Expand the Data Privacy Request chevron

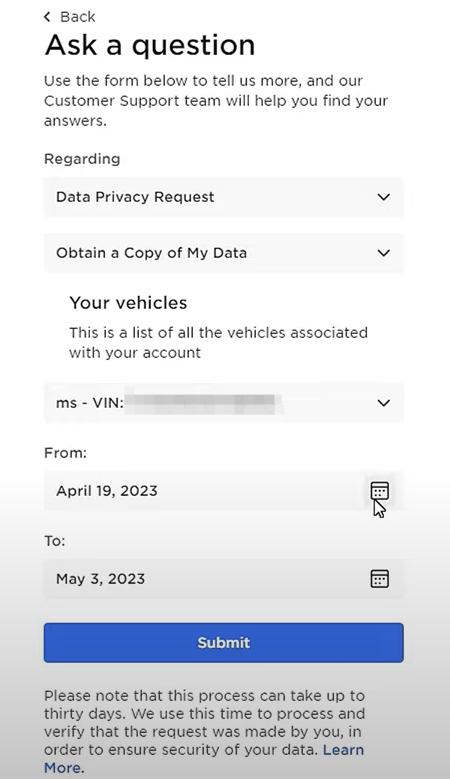(383, 197)
